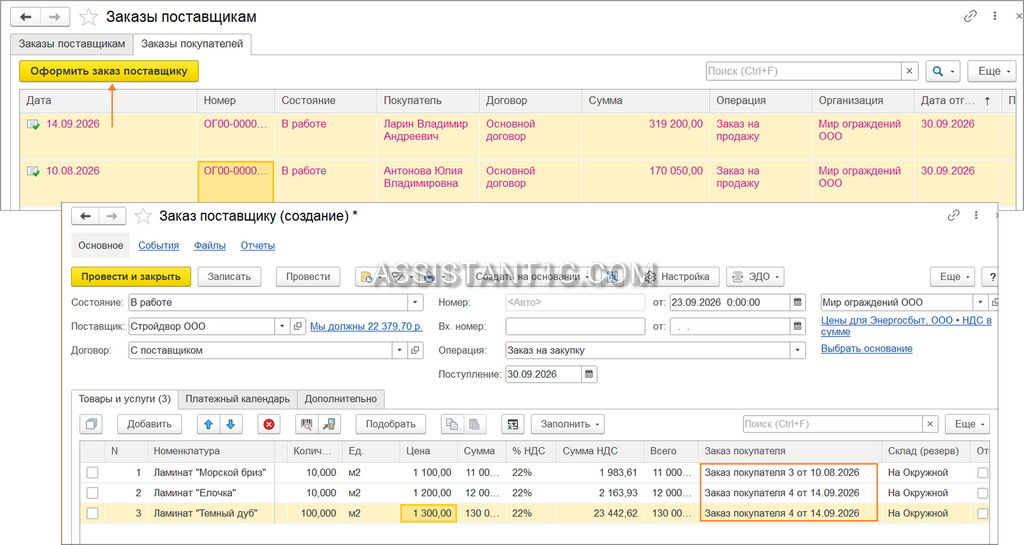Viewport: 1024px width, 545px height.
Task: Open calendar for document date 23.09.2026
Action: tap(797, 302)
